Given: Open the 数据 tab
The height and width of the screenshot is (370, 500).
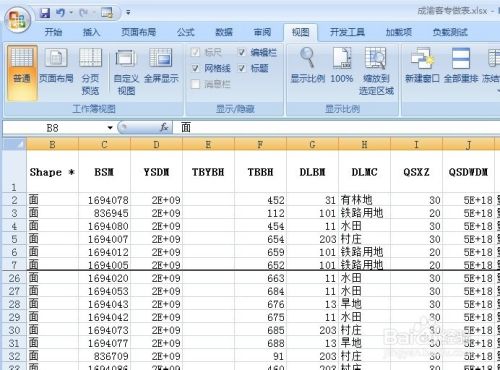Looking at the screenshot, I should click(x=224, y=32).
